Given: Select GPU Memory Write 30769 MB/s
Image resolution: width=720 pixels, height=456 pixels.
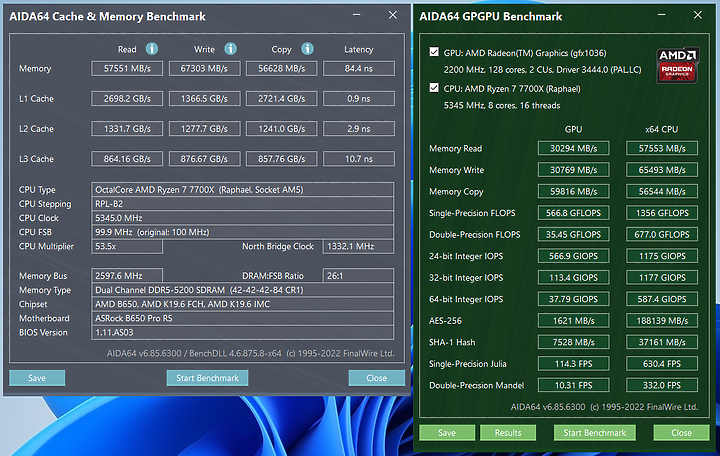Looking at the screenshot, I should click(x=574, y=170).
